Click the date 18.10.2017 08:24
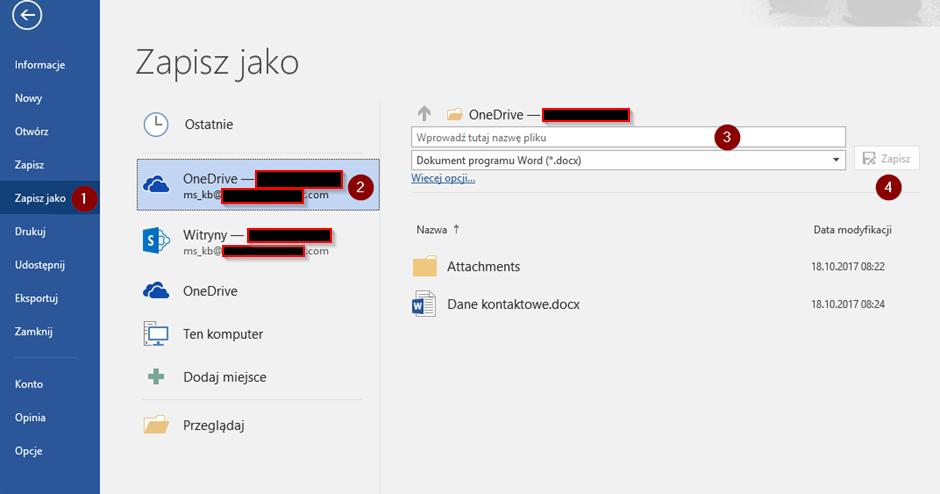940x494 pixels. point(848,305)
